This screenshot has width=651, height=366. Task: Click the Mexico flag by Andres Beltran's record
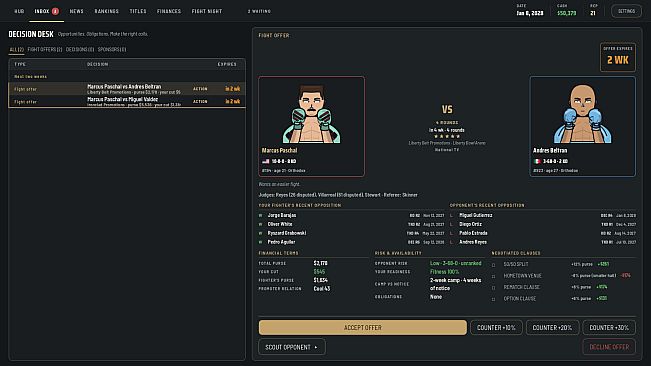coord(537,161)
